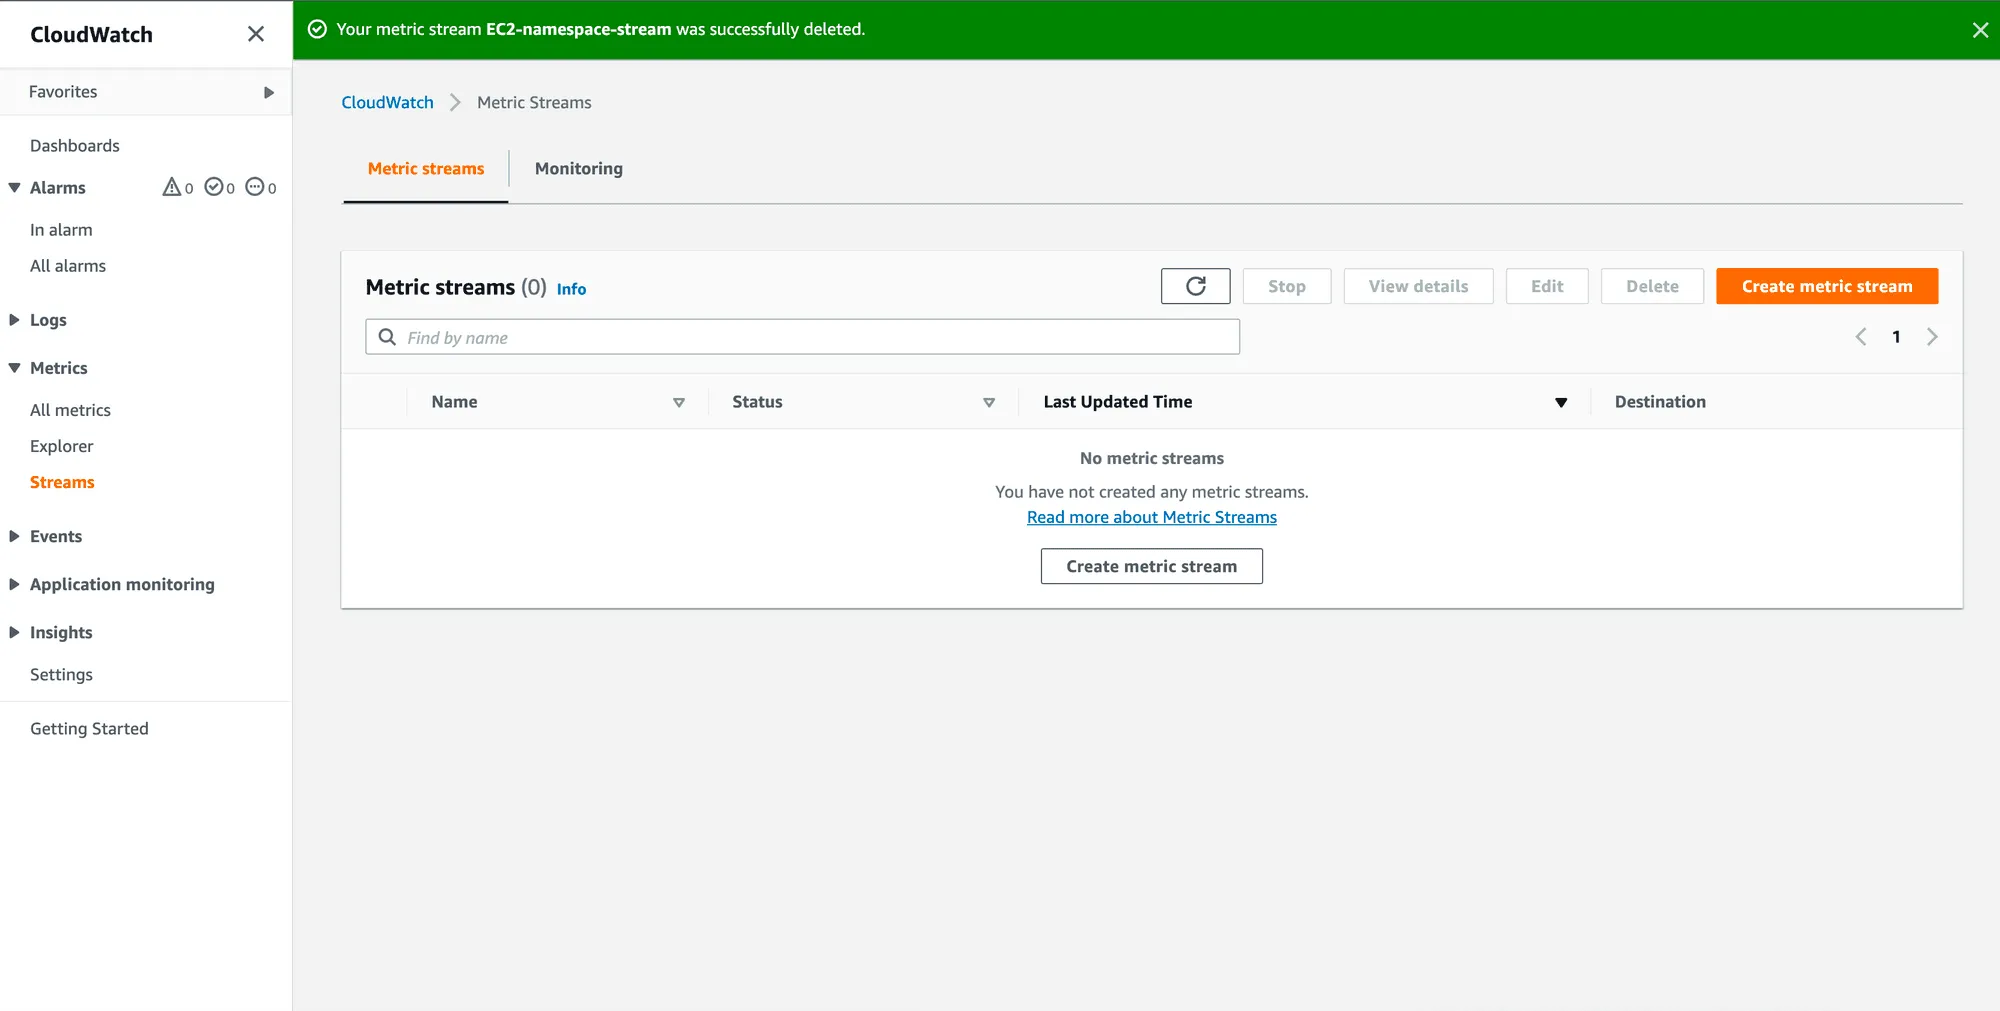This screenshot has width=2000, height=1011.
Task: Close the CloudWatch navigation sidebar
Action: coord(255,33)
